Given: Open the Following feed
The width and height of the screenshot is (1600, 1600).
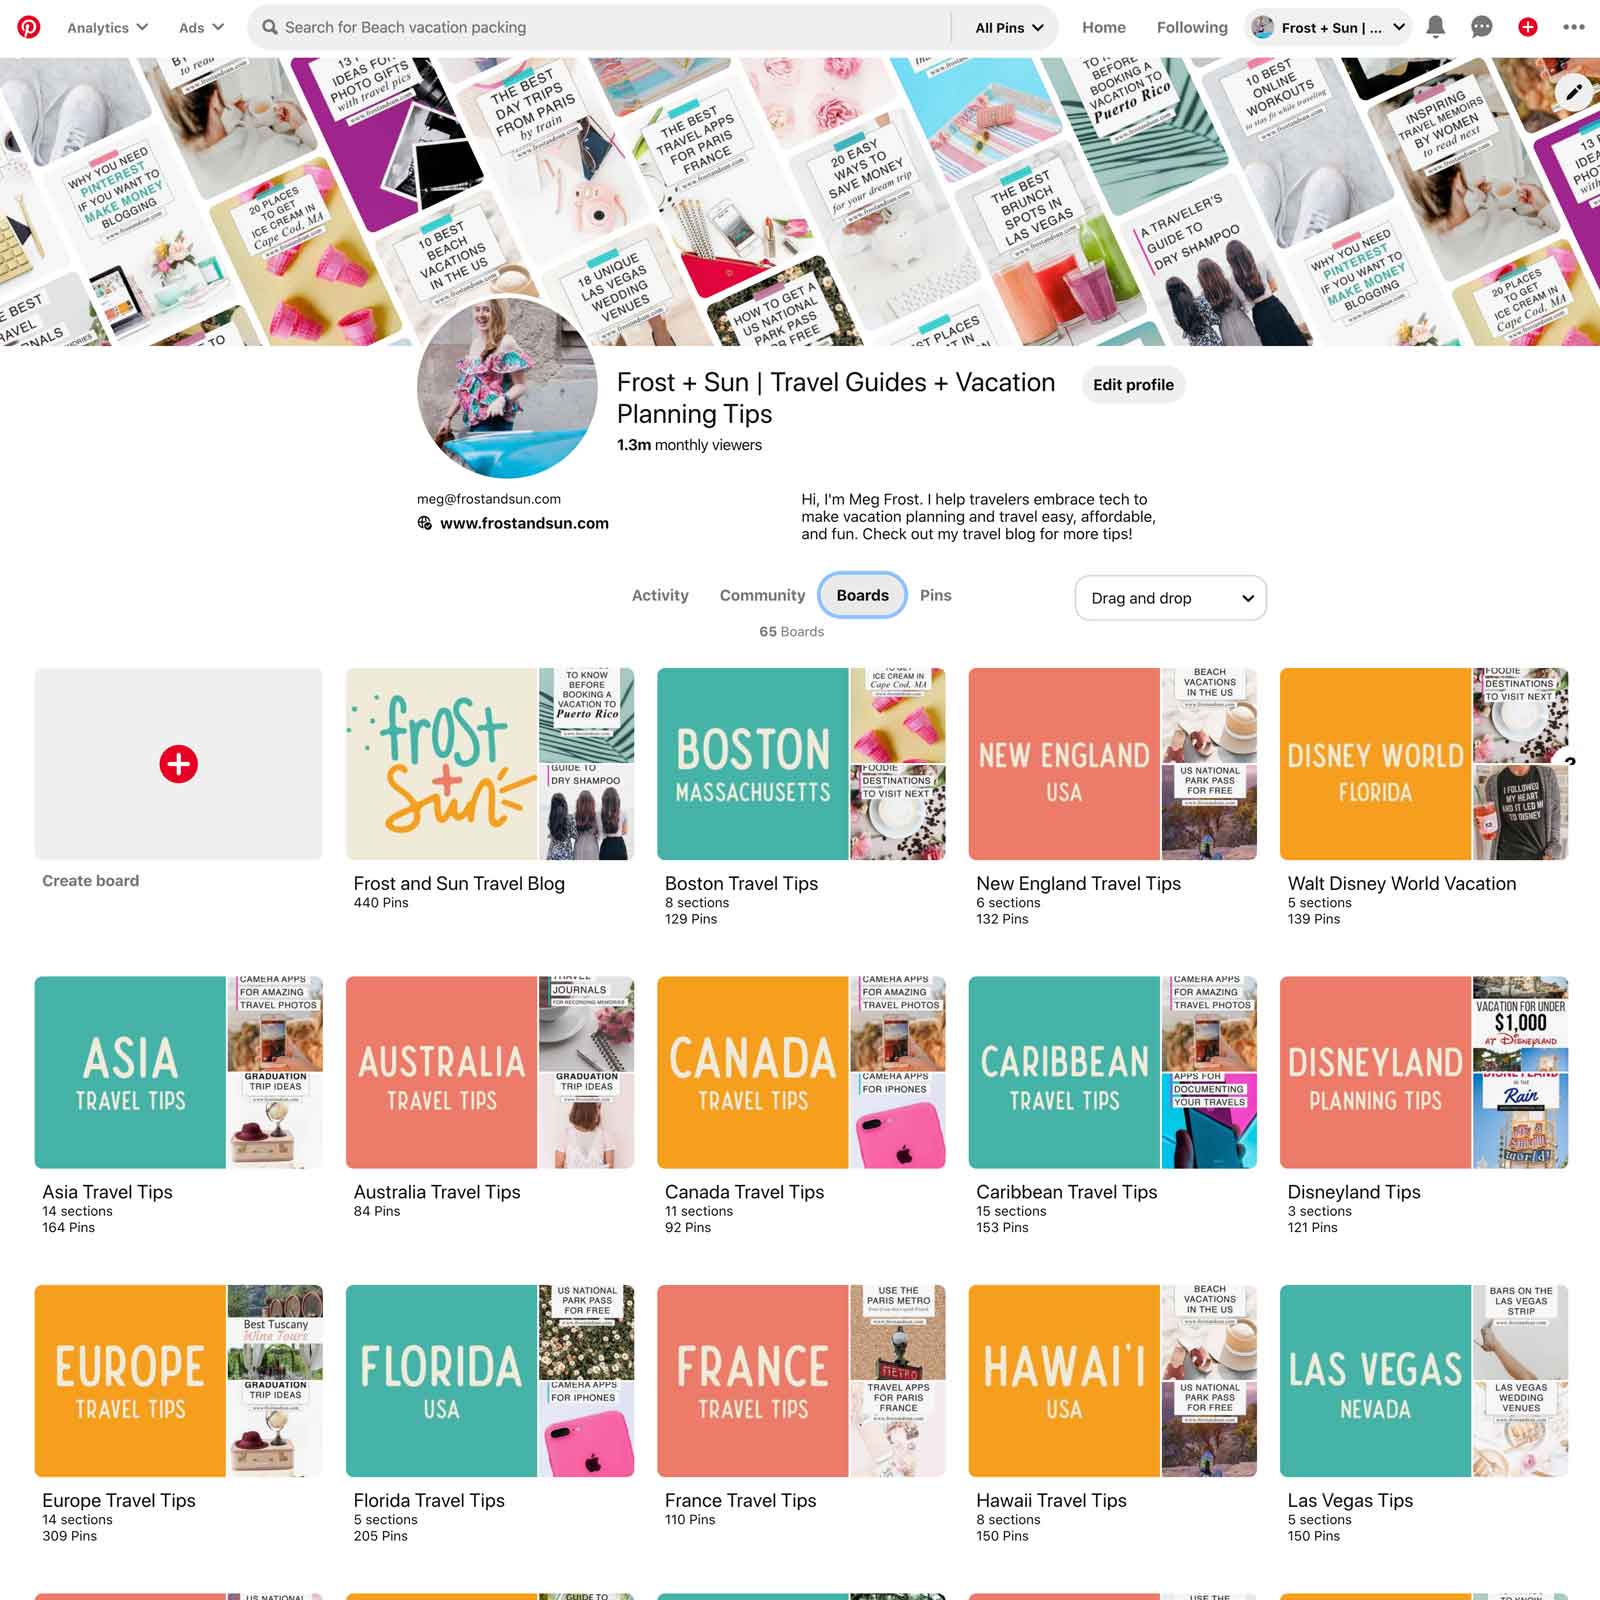Looking at the screenshot, I should pos(1192,27).
